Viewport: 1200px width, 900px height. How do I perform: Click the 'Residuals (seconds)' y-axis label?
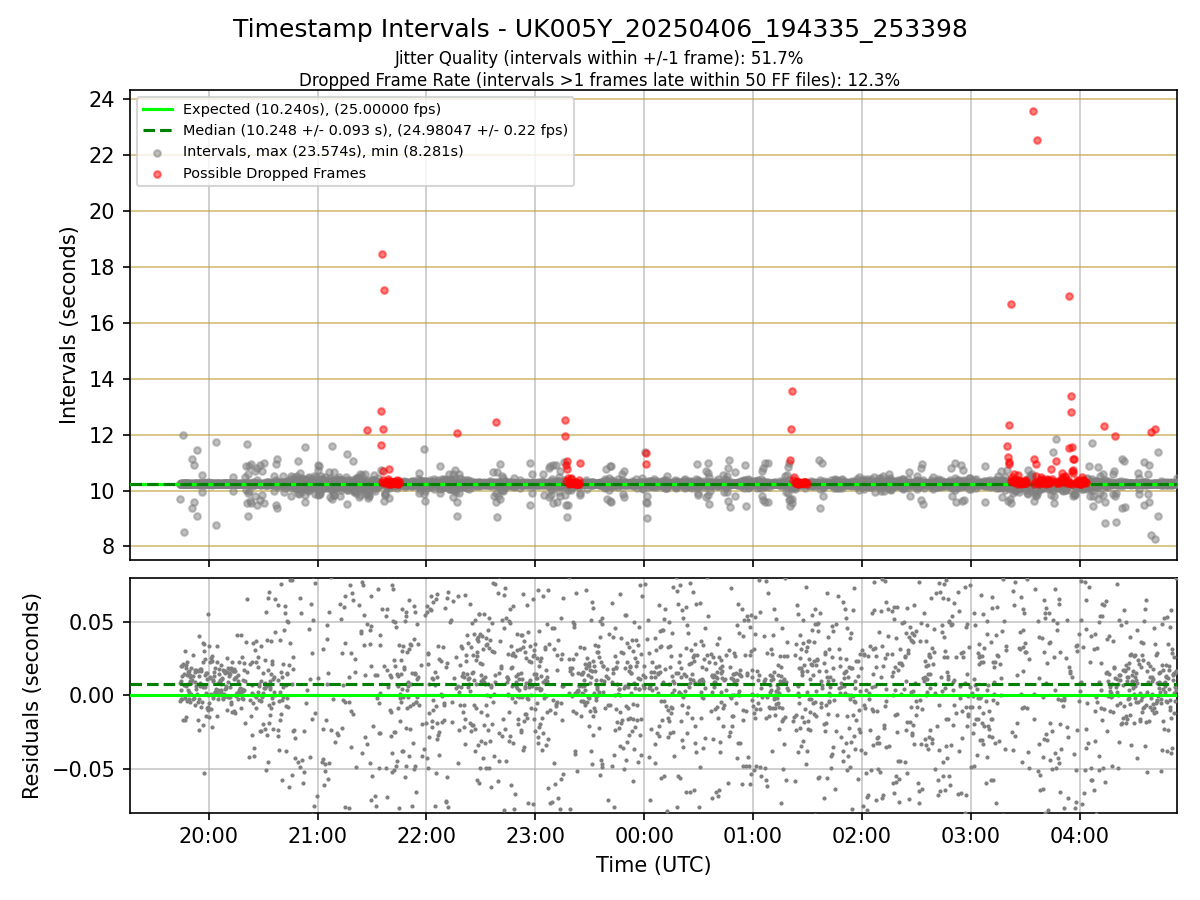(x=32, y=696)
